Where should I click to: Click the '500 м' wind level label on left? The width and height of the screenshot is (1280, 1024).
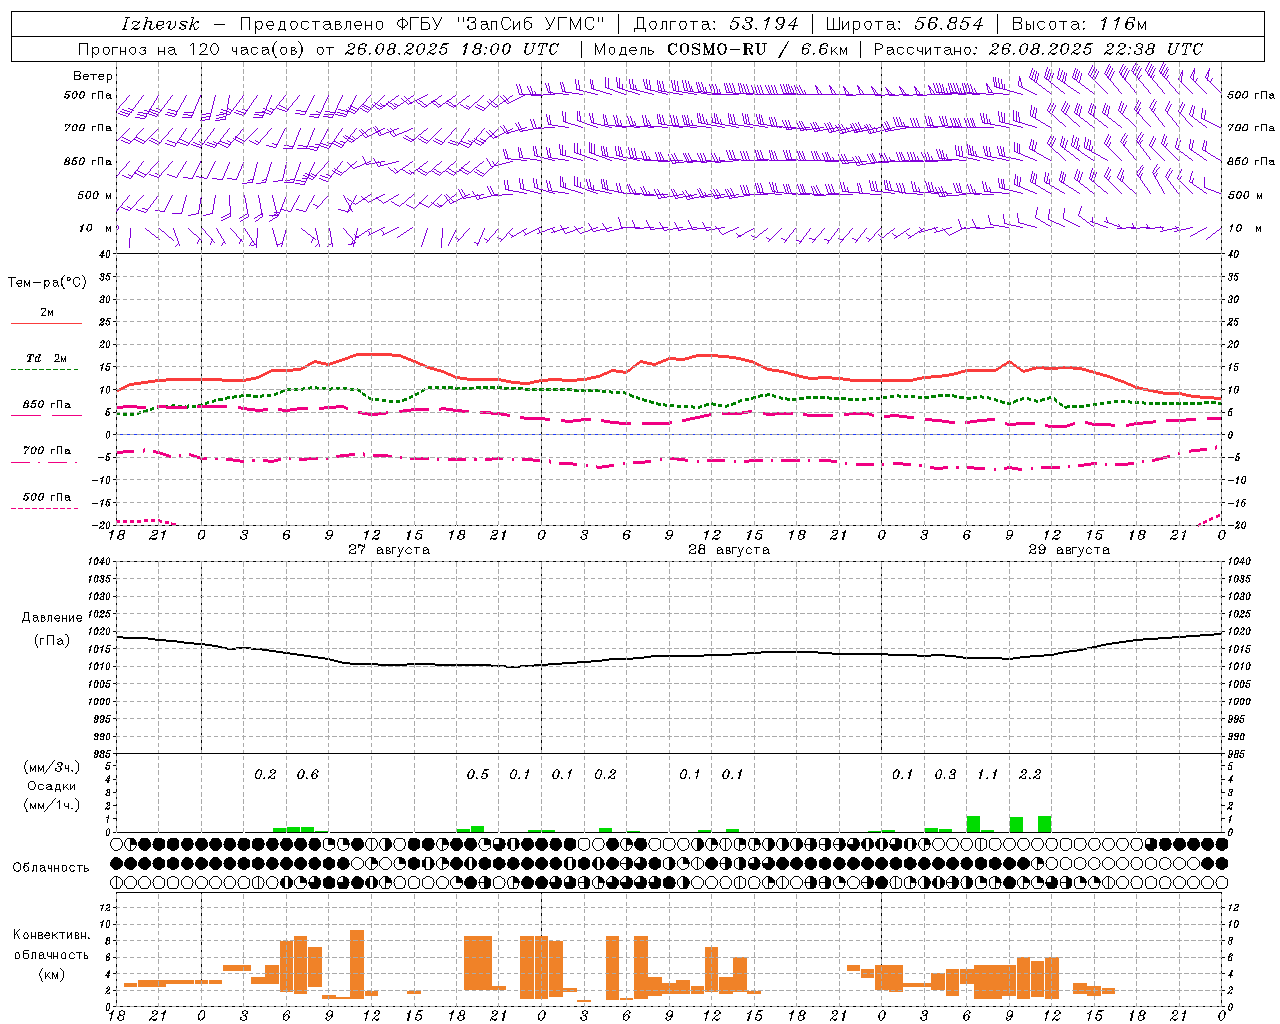(95, 195)
